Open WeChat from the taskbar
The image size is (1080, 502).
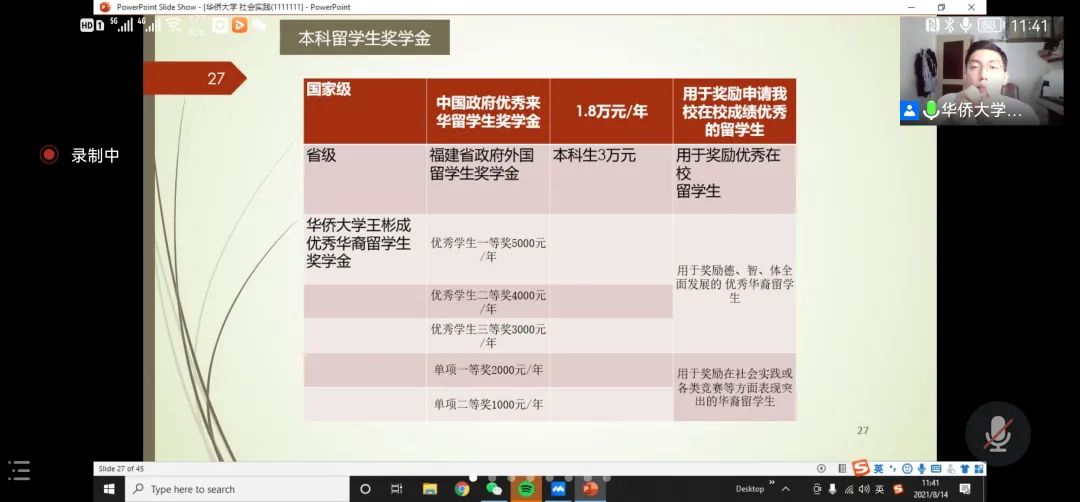(494, 489)
